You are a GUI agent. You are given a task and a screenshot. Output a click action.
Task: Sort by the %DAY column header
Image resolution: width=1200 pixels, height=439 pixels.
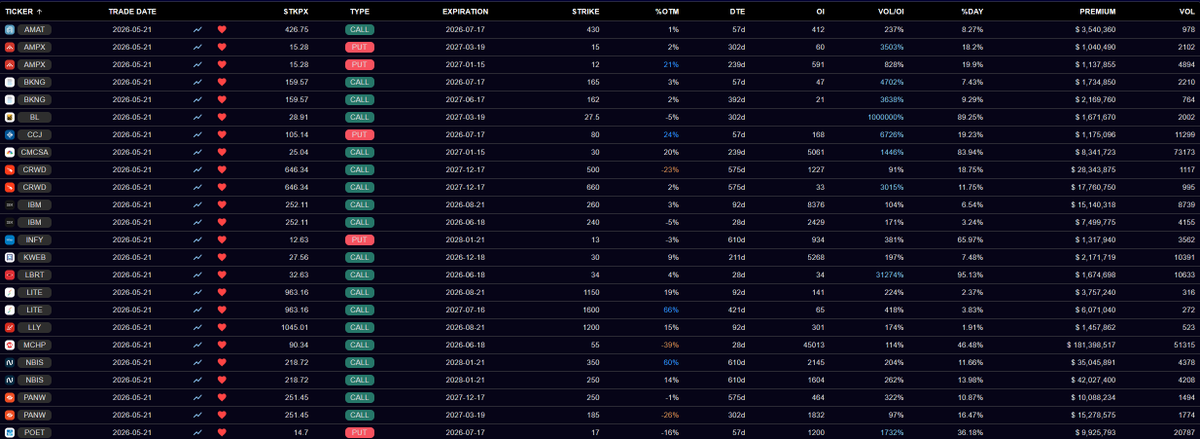click(972, 10)
